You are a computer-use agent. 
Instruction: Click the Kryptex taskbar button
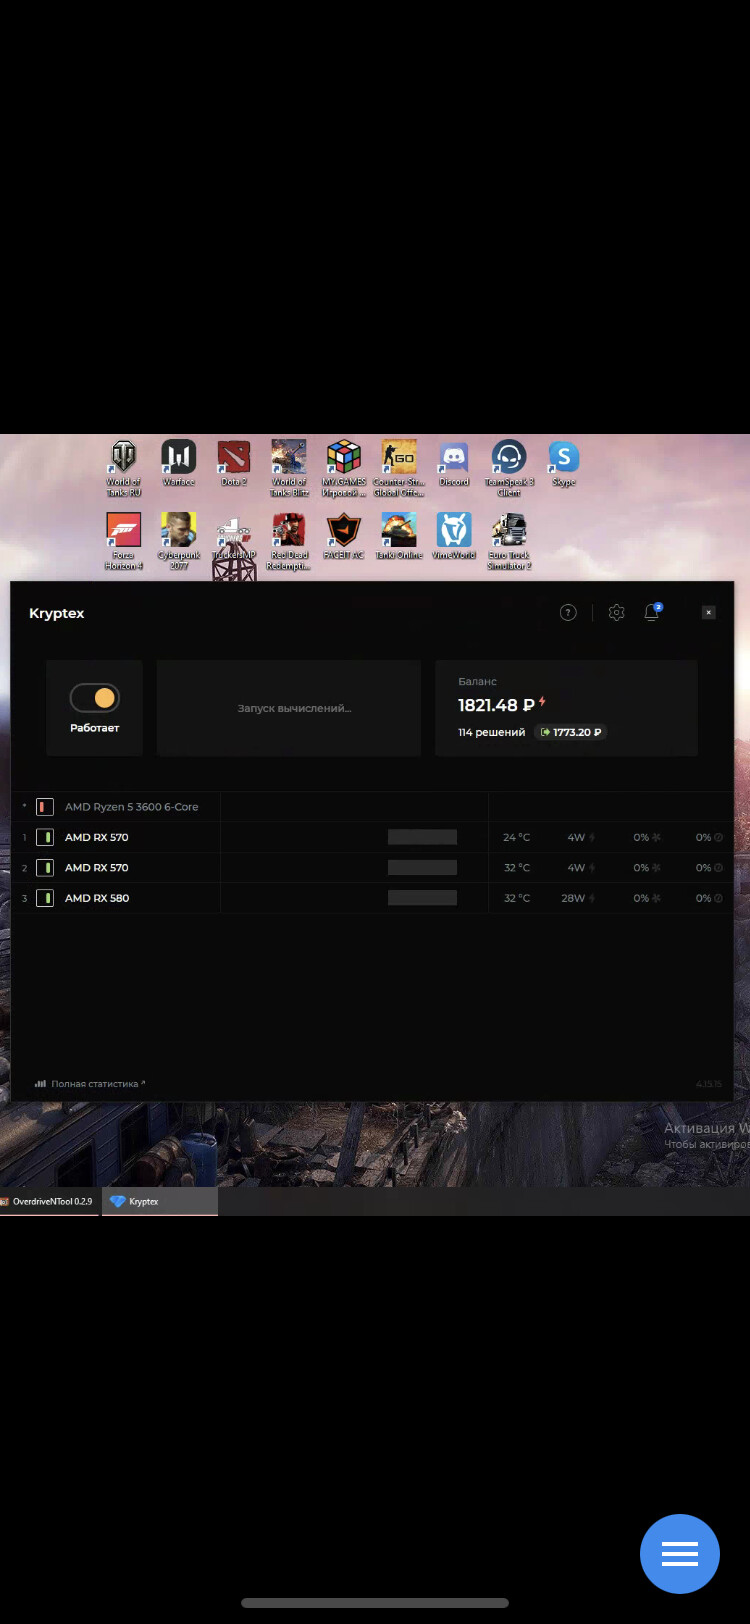[x=160, y=1201]
